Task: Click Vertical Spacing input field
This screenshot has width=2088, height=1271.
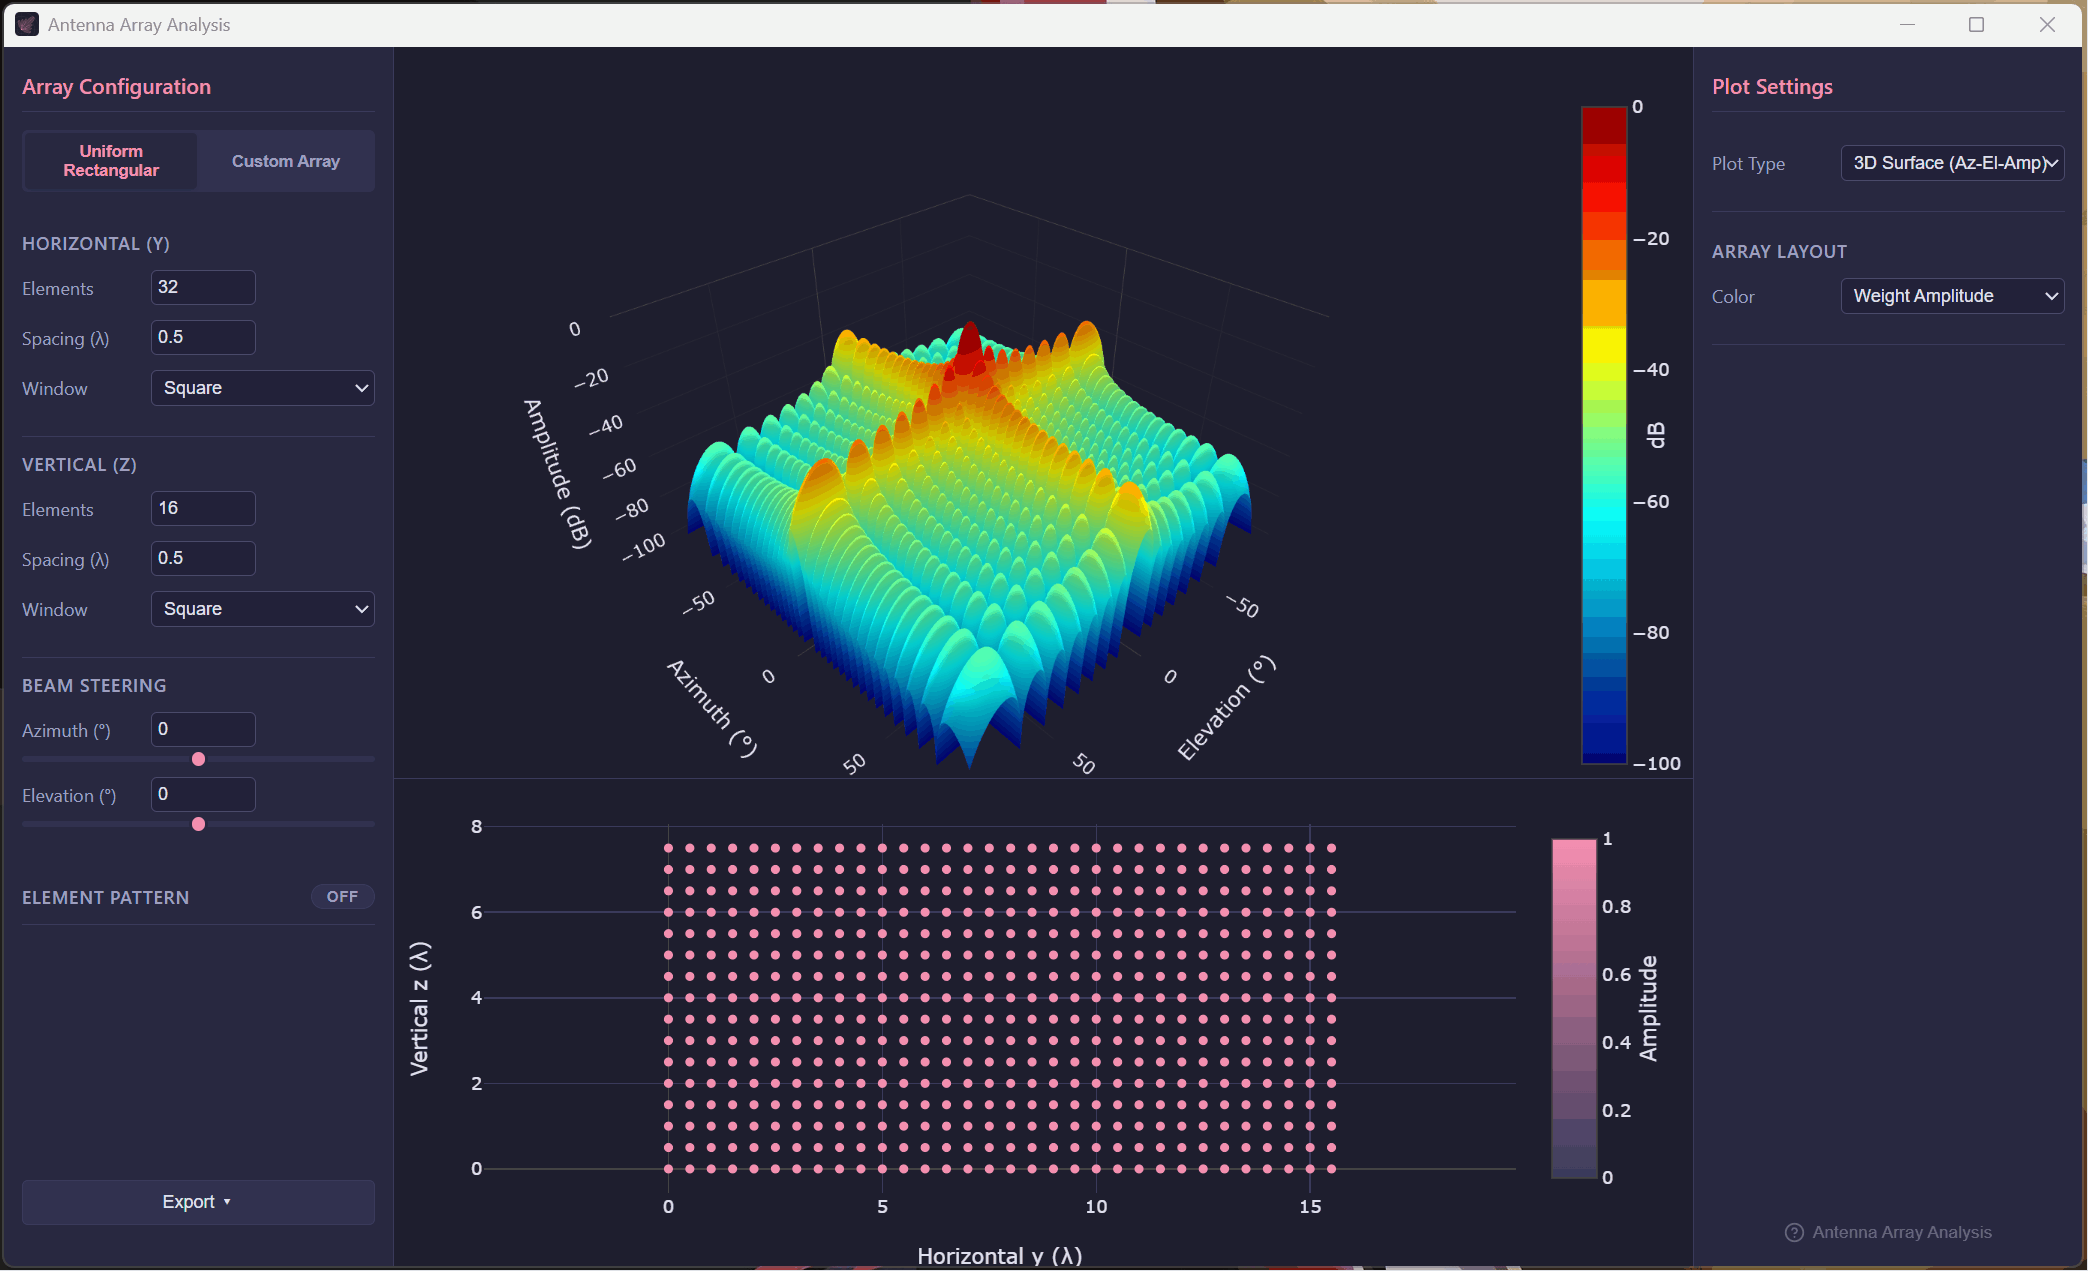Action: point(203,558)
